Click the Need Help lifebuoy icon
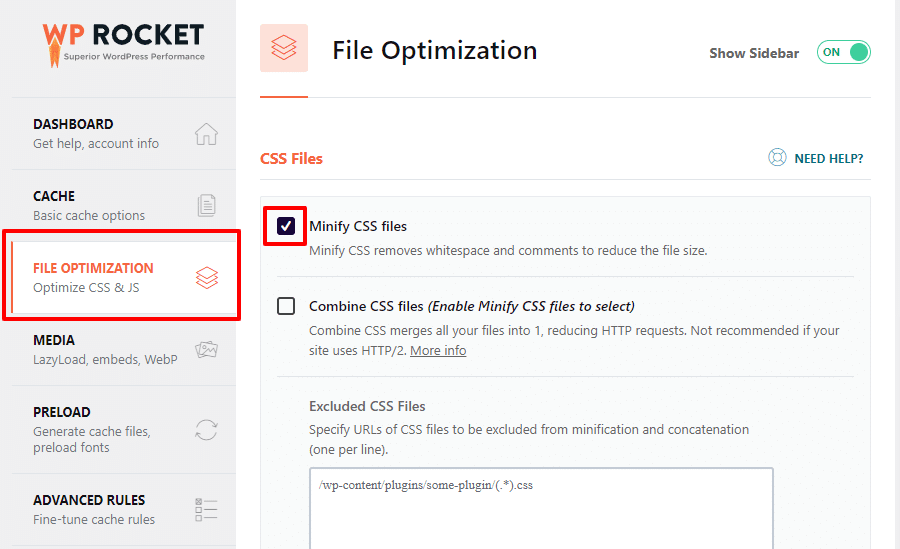900x549 pixels. (x=777, y=157)
